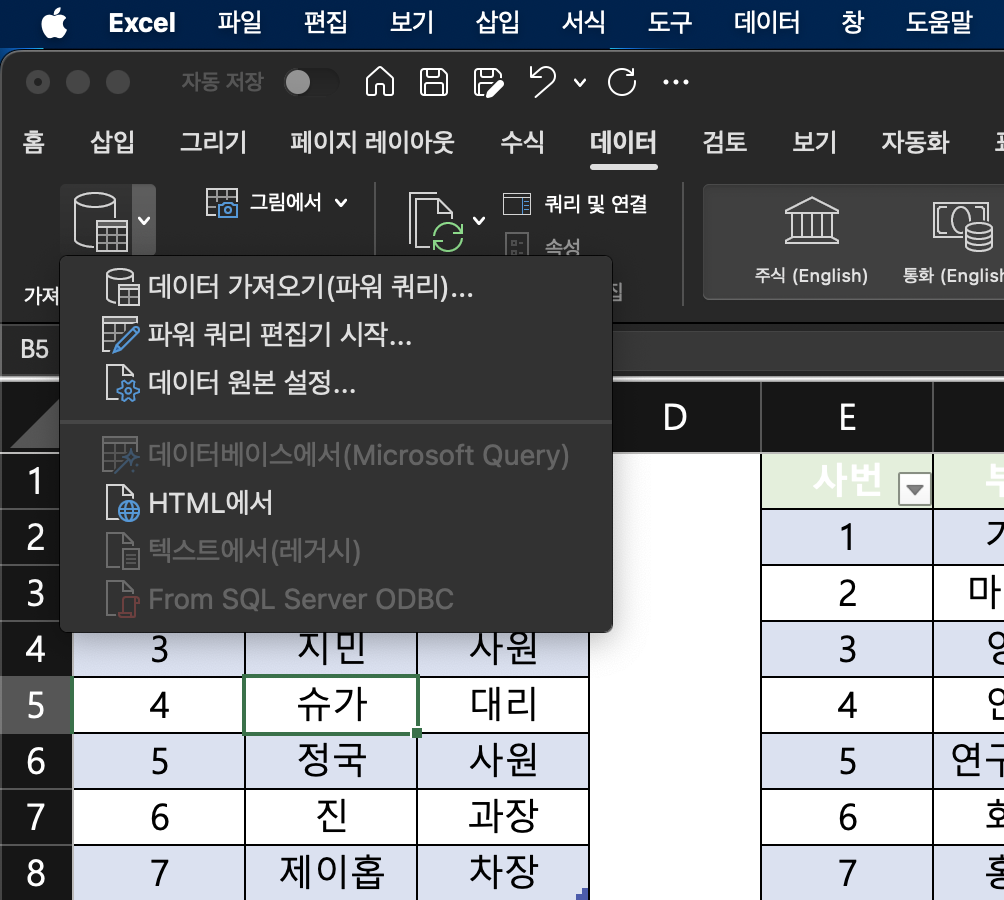Choose 파워 쿼리 편집기 시작... menu item
1004x900 pixels.
[x=336, y=334]
